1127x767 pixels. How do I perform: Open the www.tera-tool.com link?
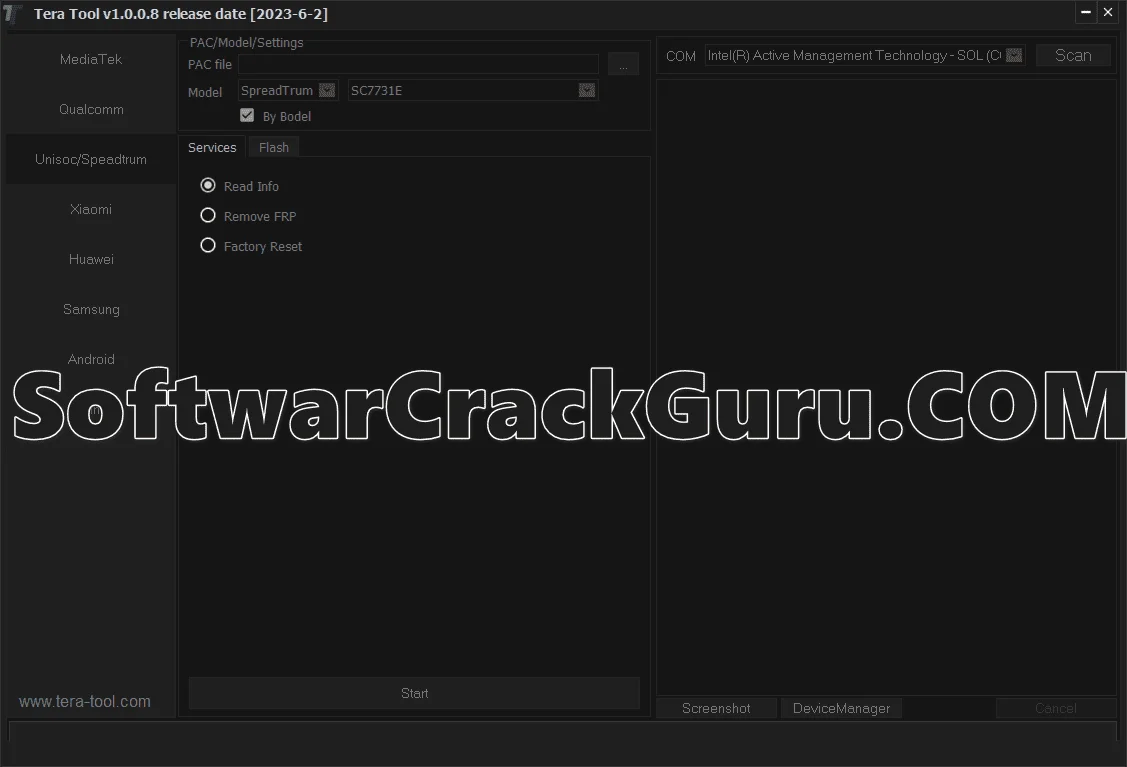pyautogui.click(x=85, y=702)
